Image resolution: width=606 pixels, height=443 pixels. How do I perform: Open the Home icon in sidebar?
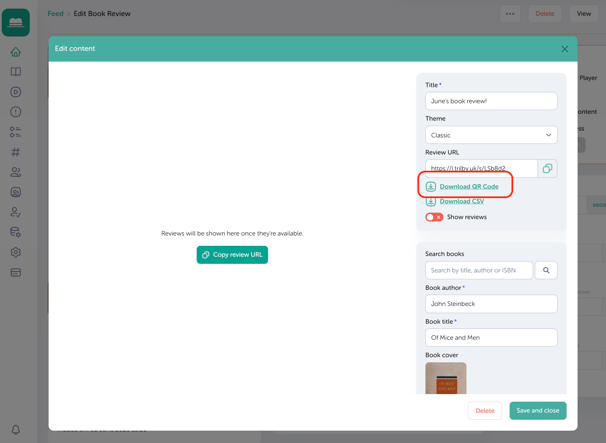click(15, 52)
